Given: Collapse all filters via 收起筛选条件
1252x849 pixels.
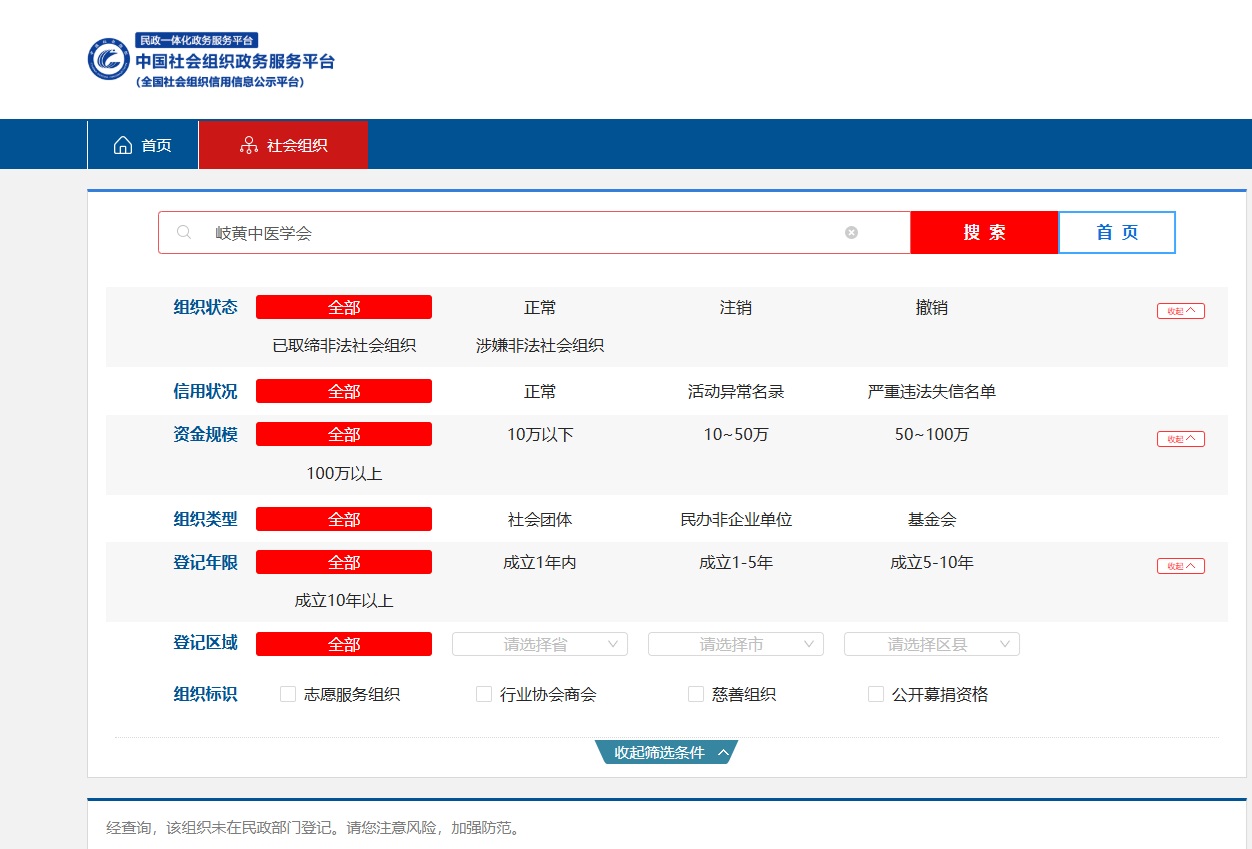Looking at the screenshot, I should coord(666,752).
